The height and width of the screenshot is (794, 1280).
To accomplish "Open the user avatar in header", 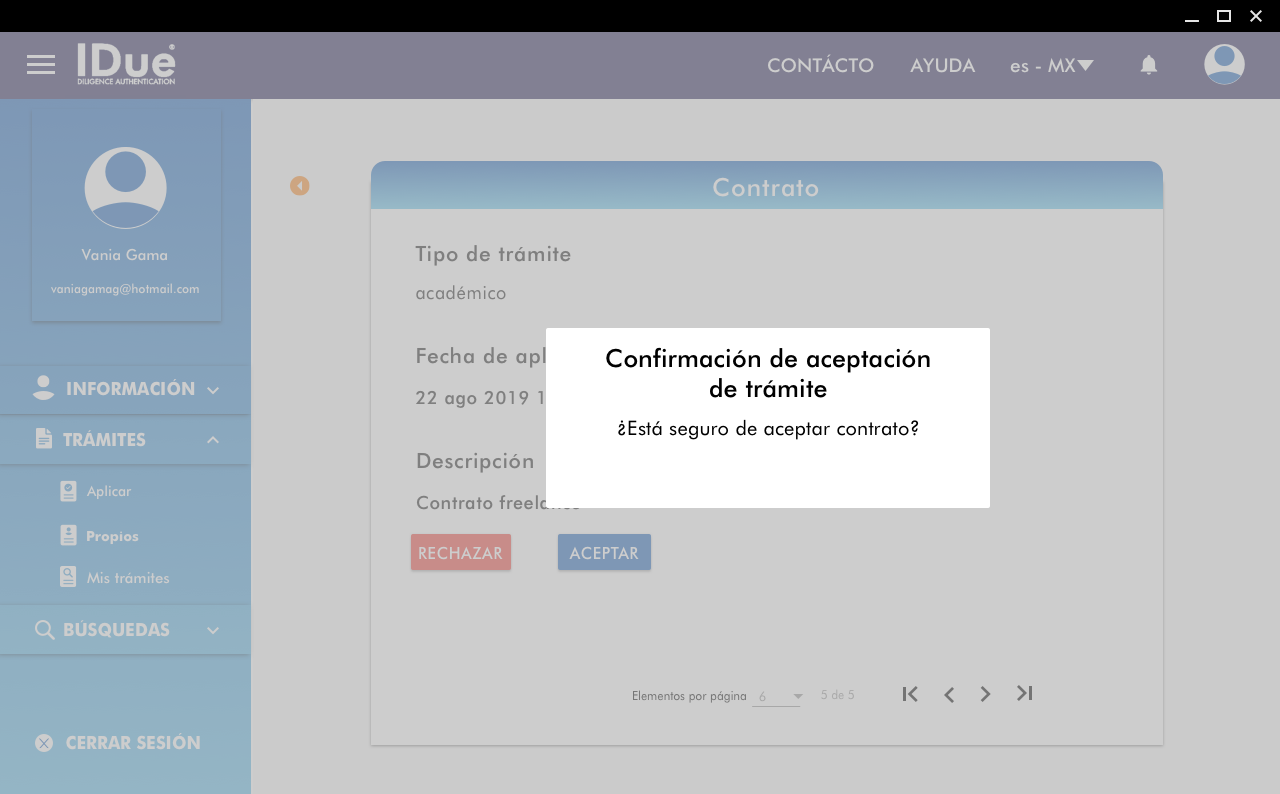I will 1224,65.
